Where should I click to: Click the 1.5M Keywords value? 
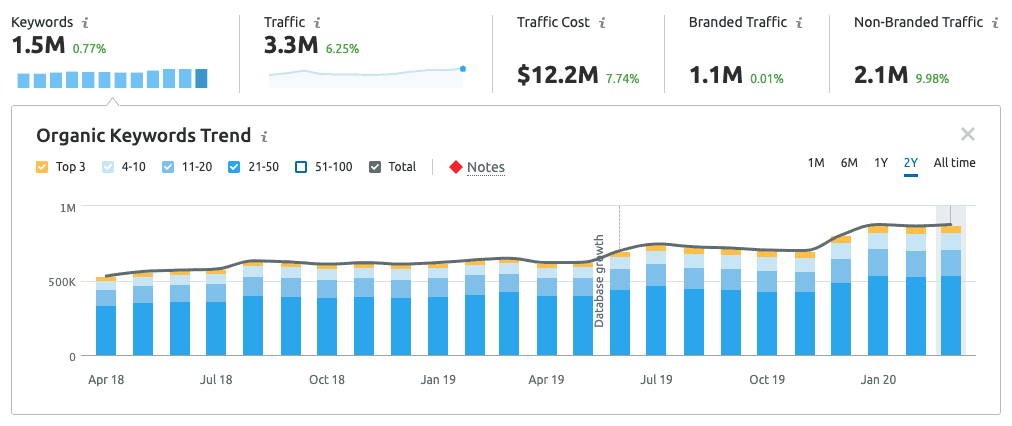(39, 46)
